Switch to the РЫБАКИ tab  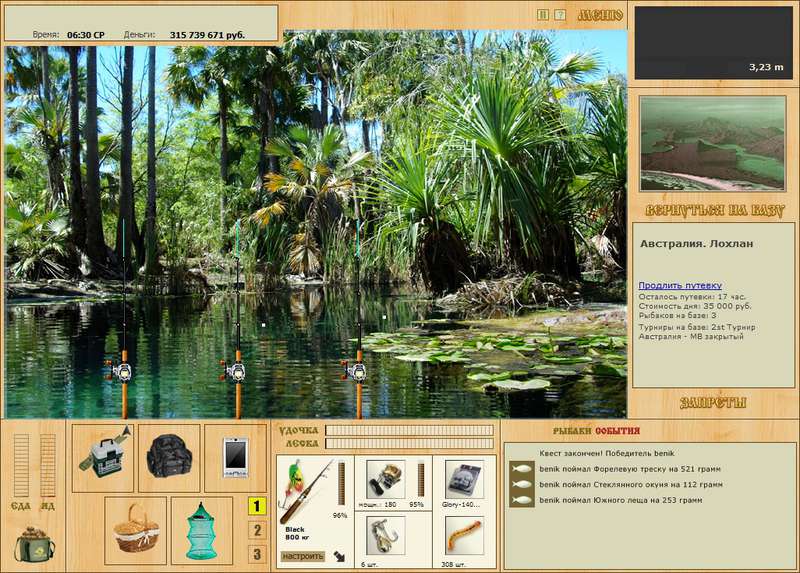pos(573,431)
